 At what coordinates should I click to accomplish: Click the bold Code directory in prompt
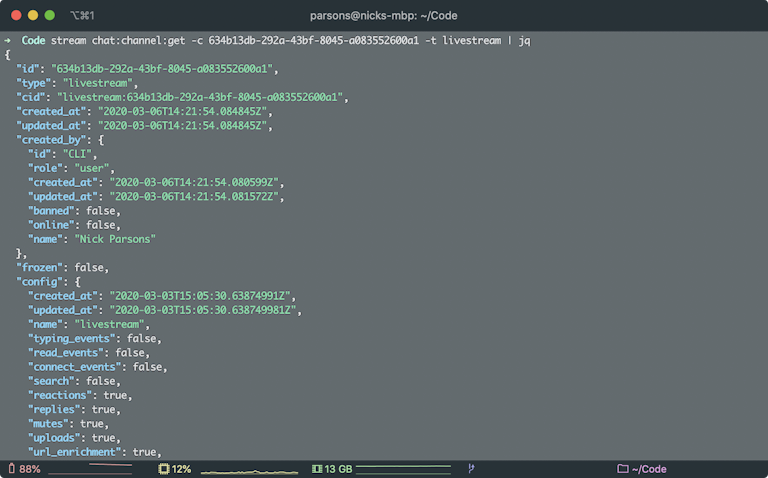tap(33, 41)
